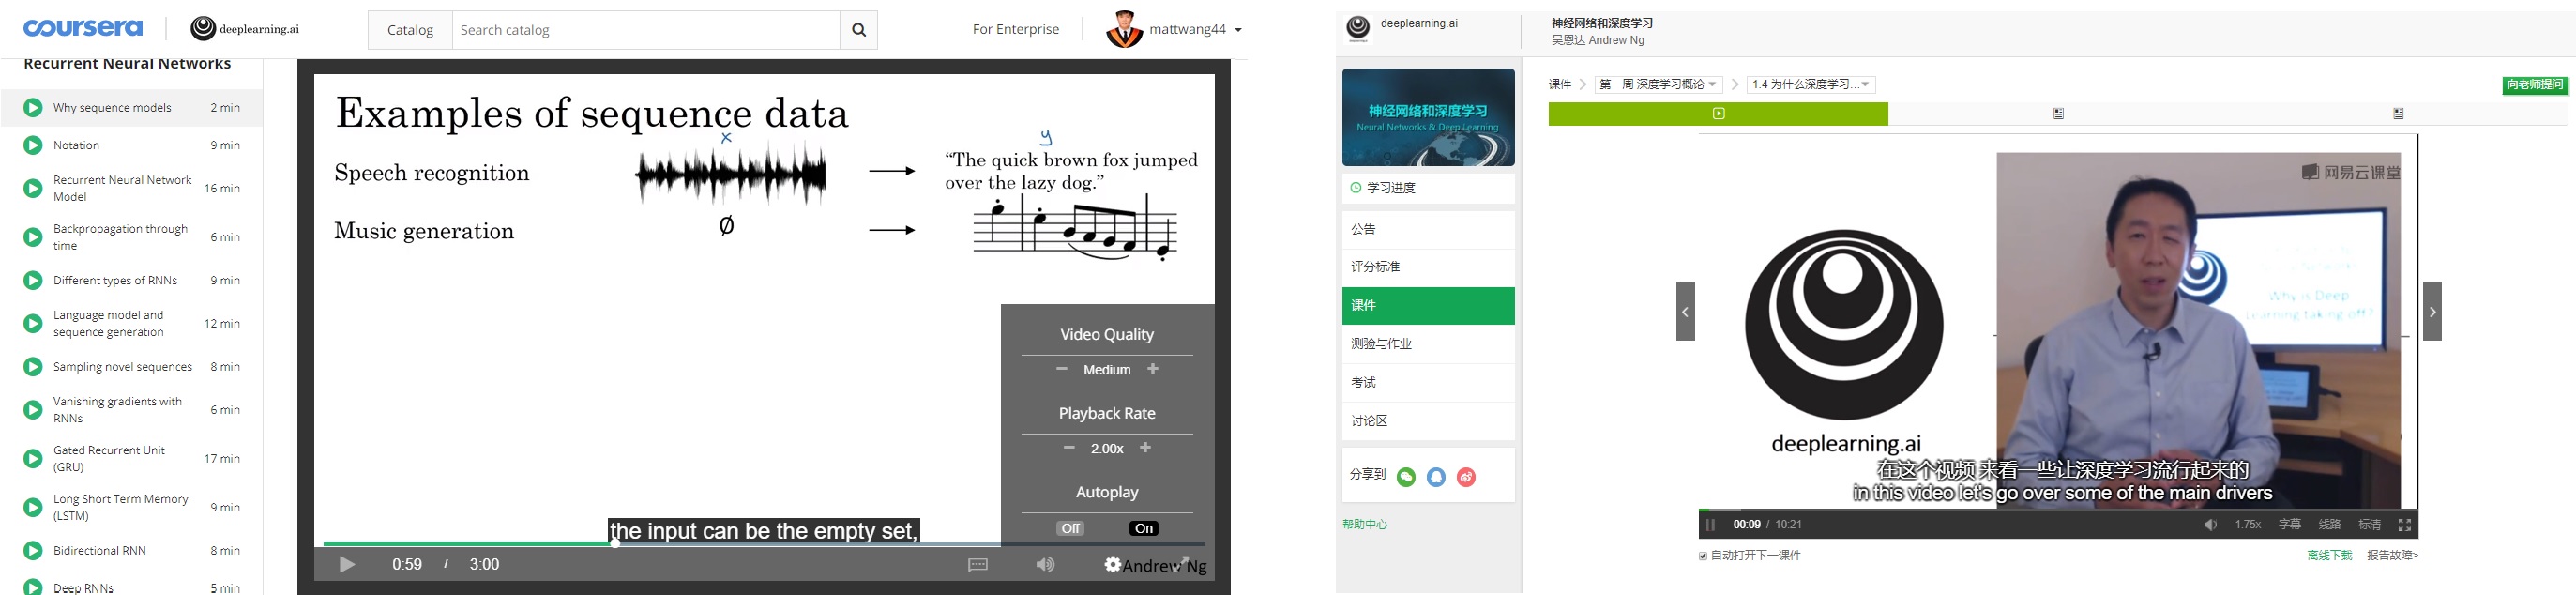Click the search magnifier icon
This screenshot has height=595, width=2576.
click(x=858, y=30)
